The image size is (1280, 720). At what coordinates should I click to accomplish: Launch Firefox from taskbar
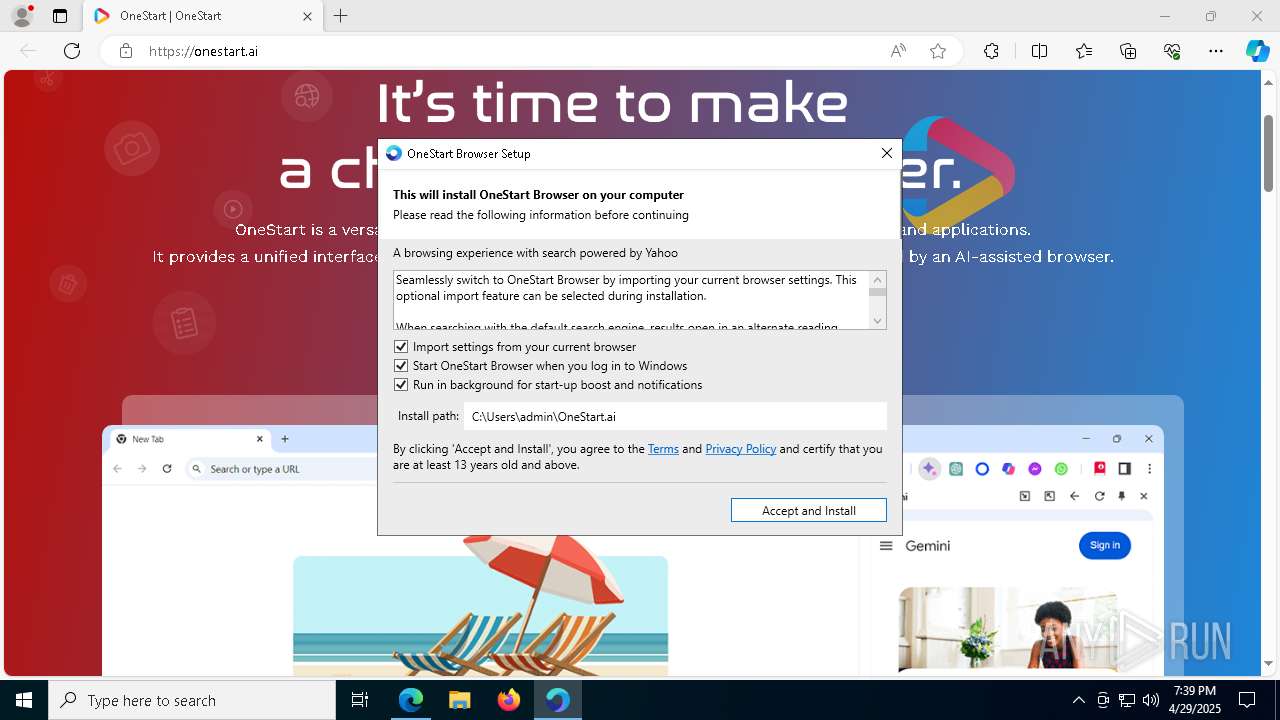coord(508,700)
